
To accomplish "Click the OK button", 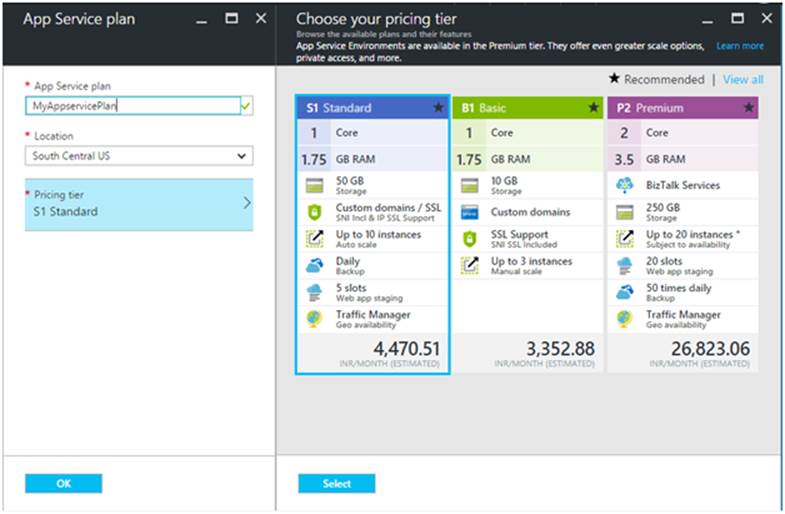I will click(64, 483).
